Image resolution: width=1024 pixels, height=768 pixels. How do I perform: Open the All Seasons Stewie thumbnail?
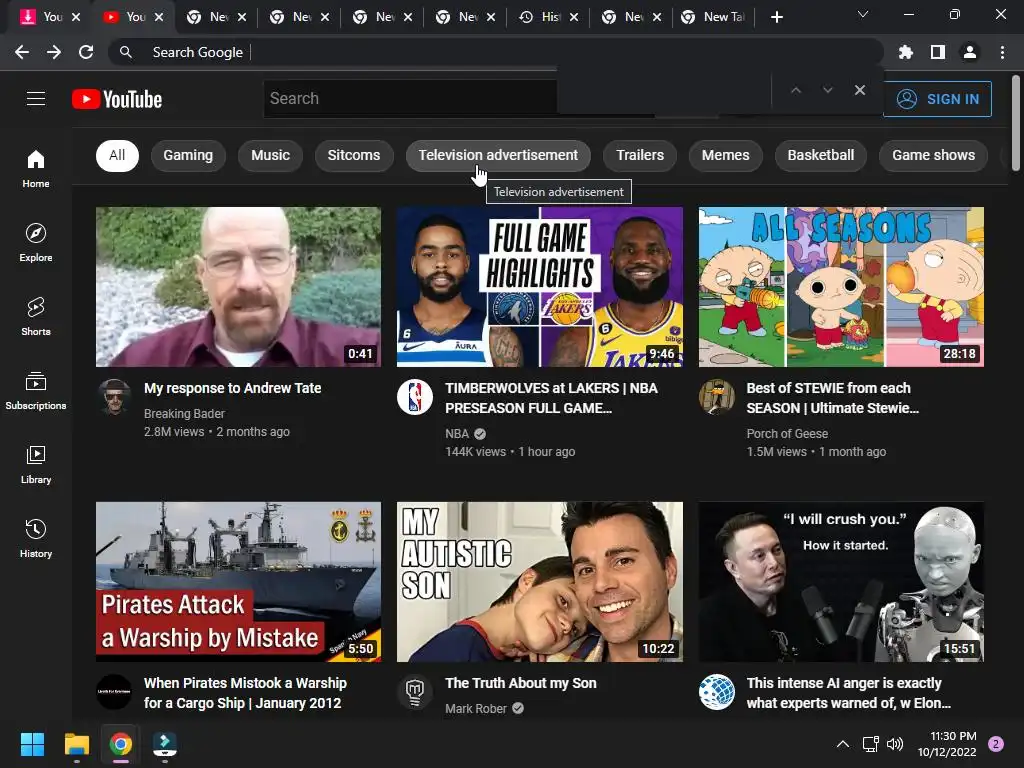pyautogui.click(x=841, y=287)
